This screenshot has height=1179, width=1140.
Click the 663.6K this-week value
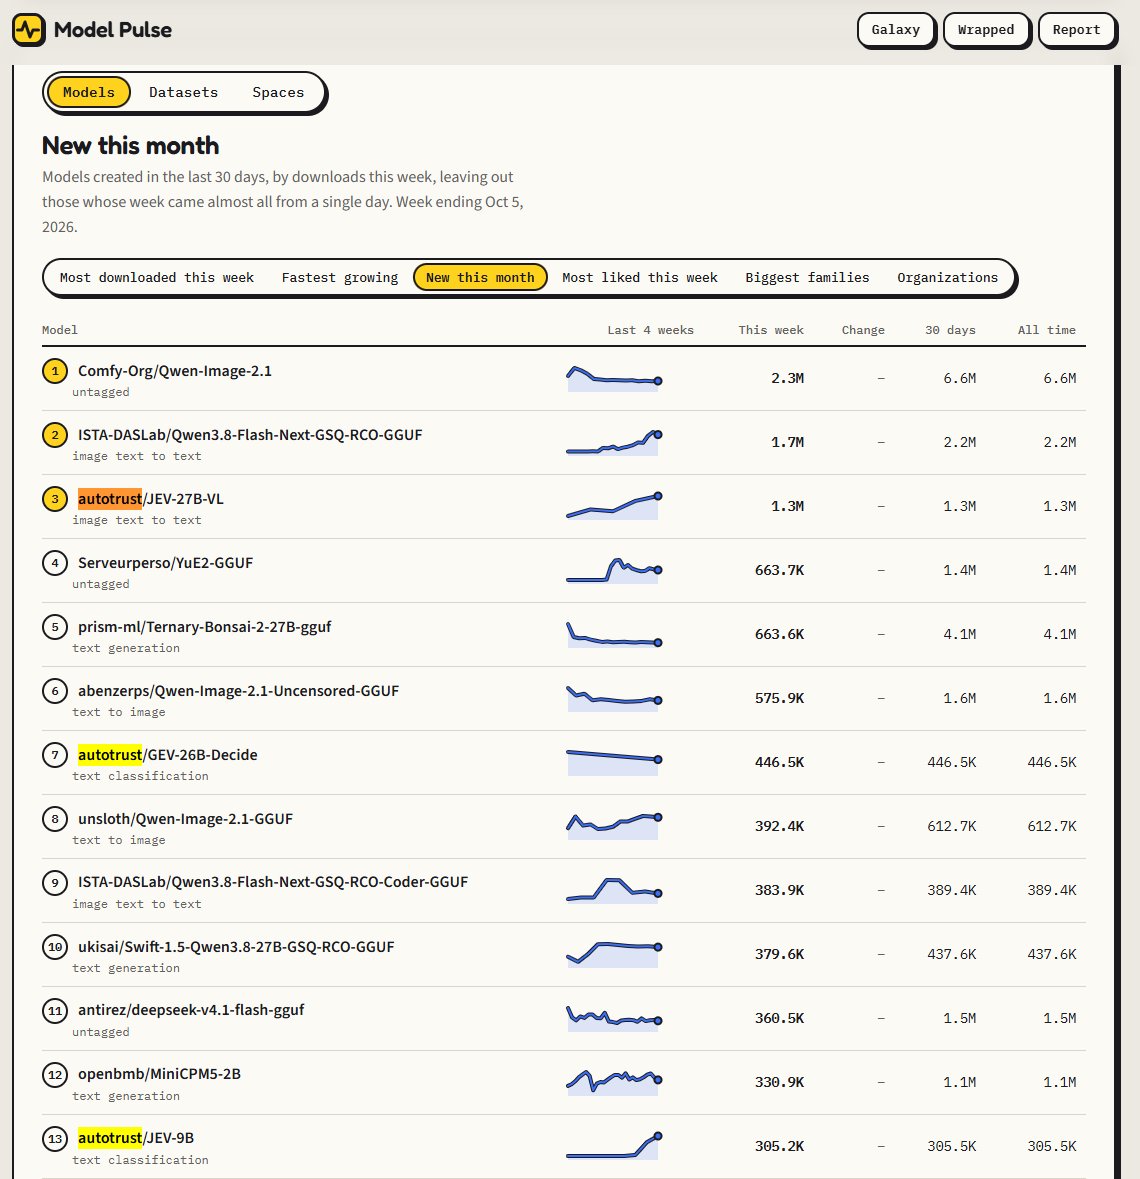(779, 634)
